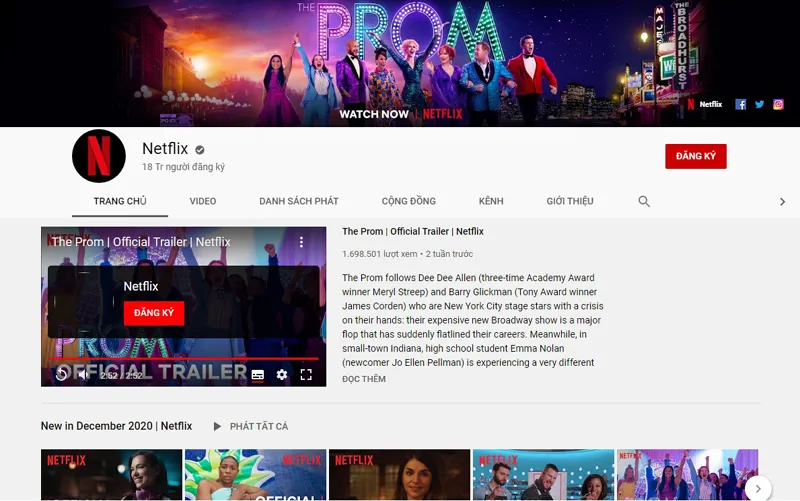Search the channel with magnifier icon
Image resolution: width=800 pixels, height=501 pixels.
tap(644, 202)
